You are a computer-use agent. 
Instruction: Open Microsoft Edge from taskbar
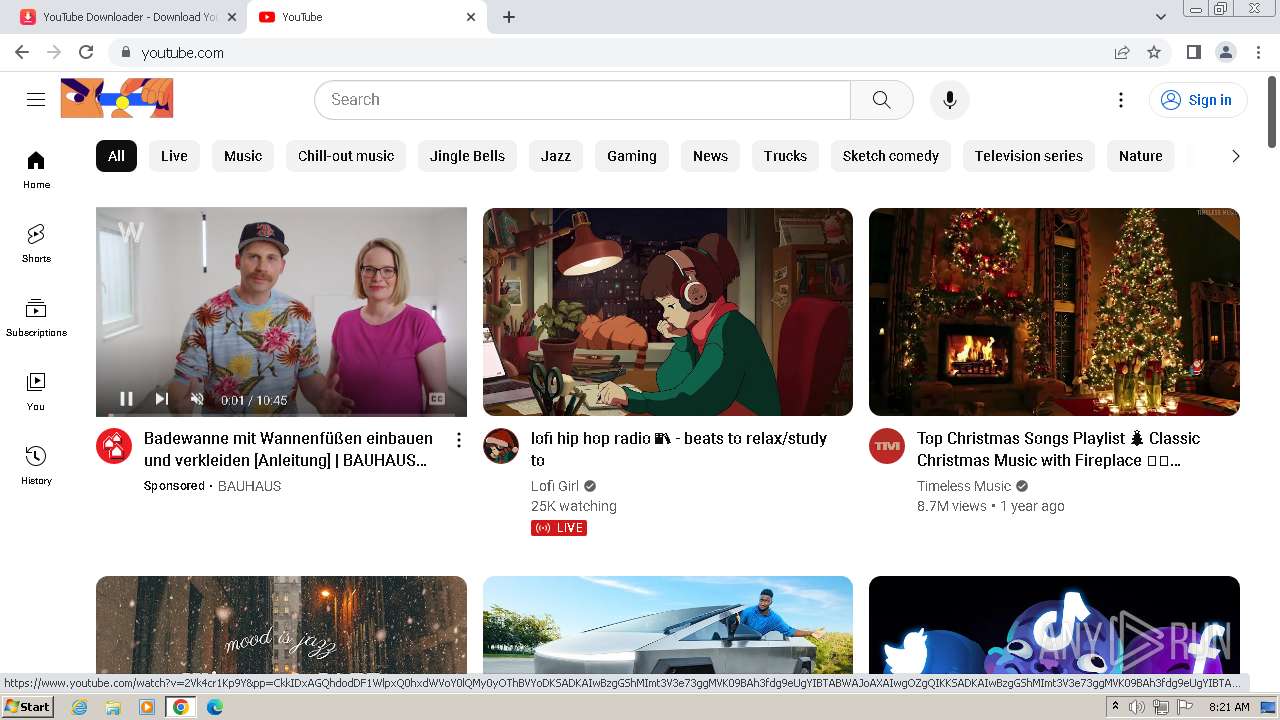point(214,707)
